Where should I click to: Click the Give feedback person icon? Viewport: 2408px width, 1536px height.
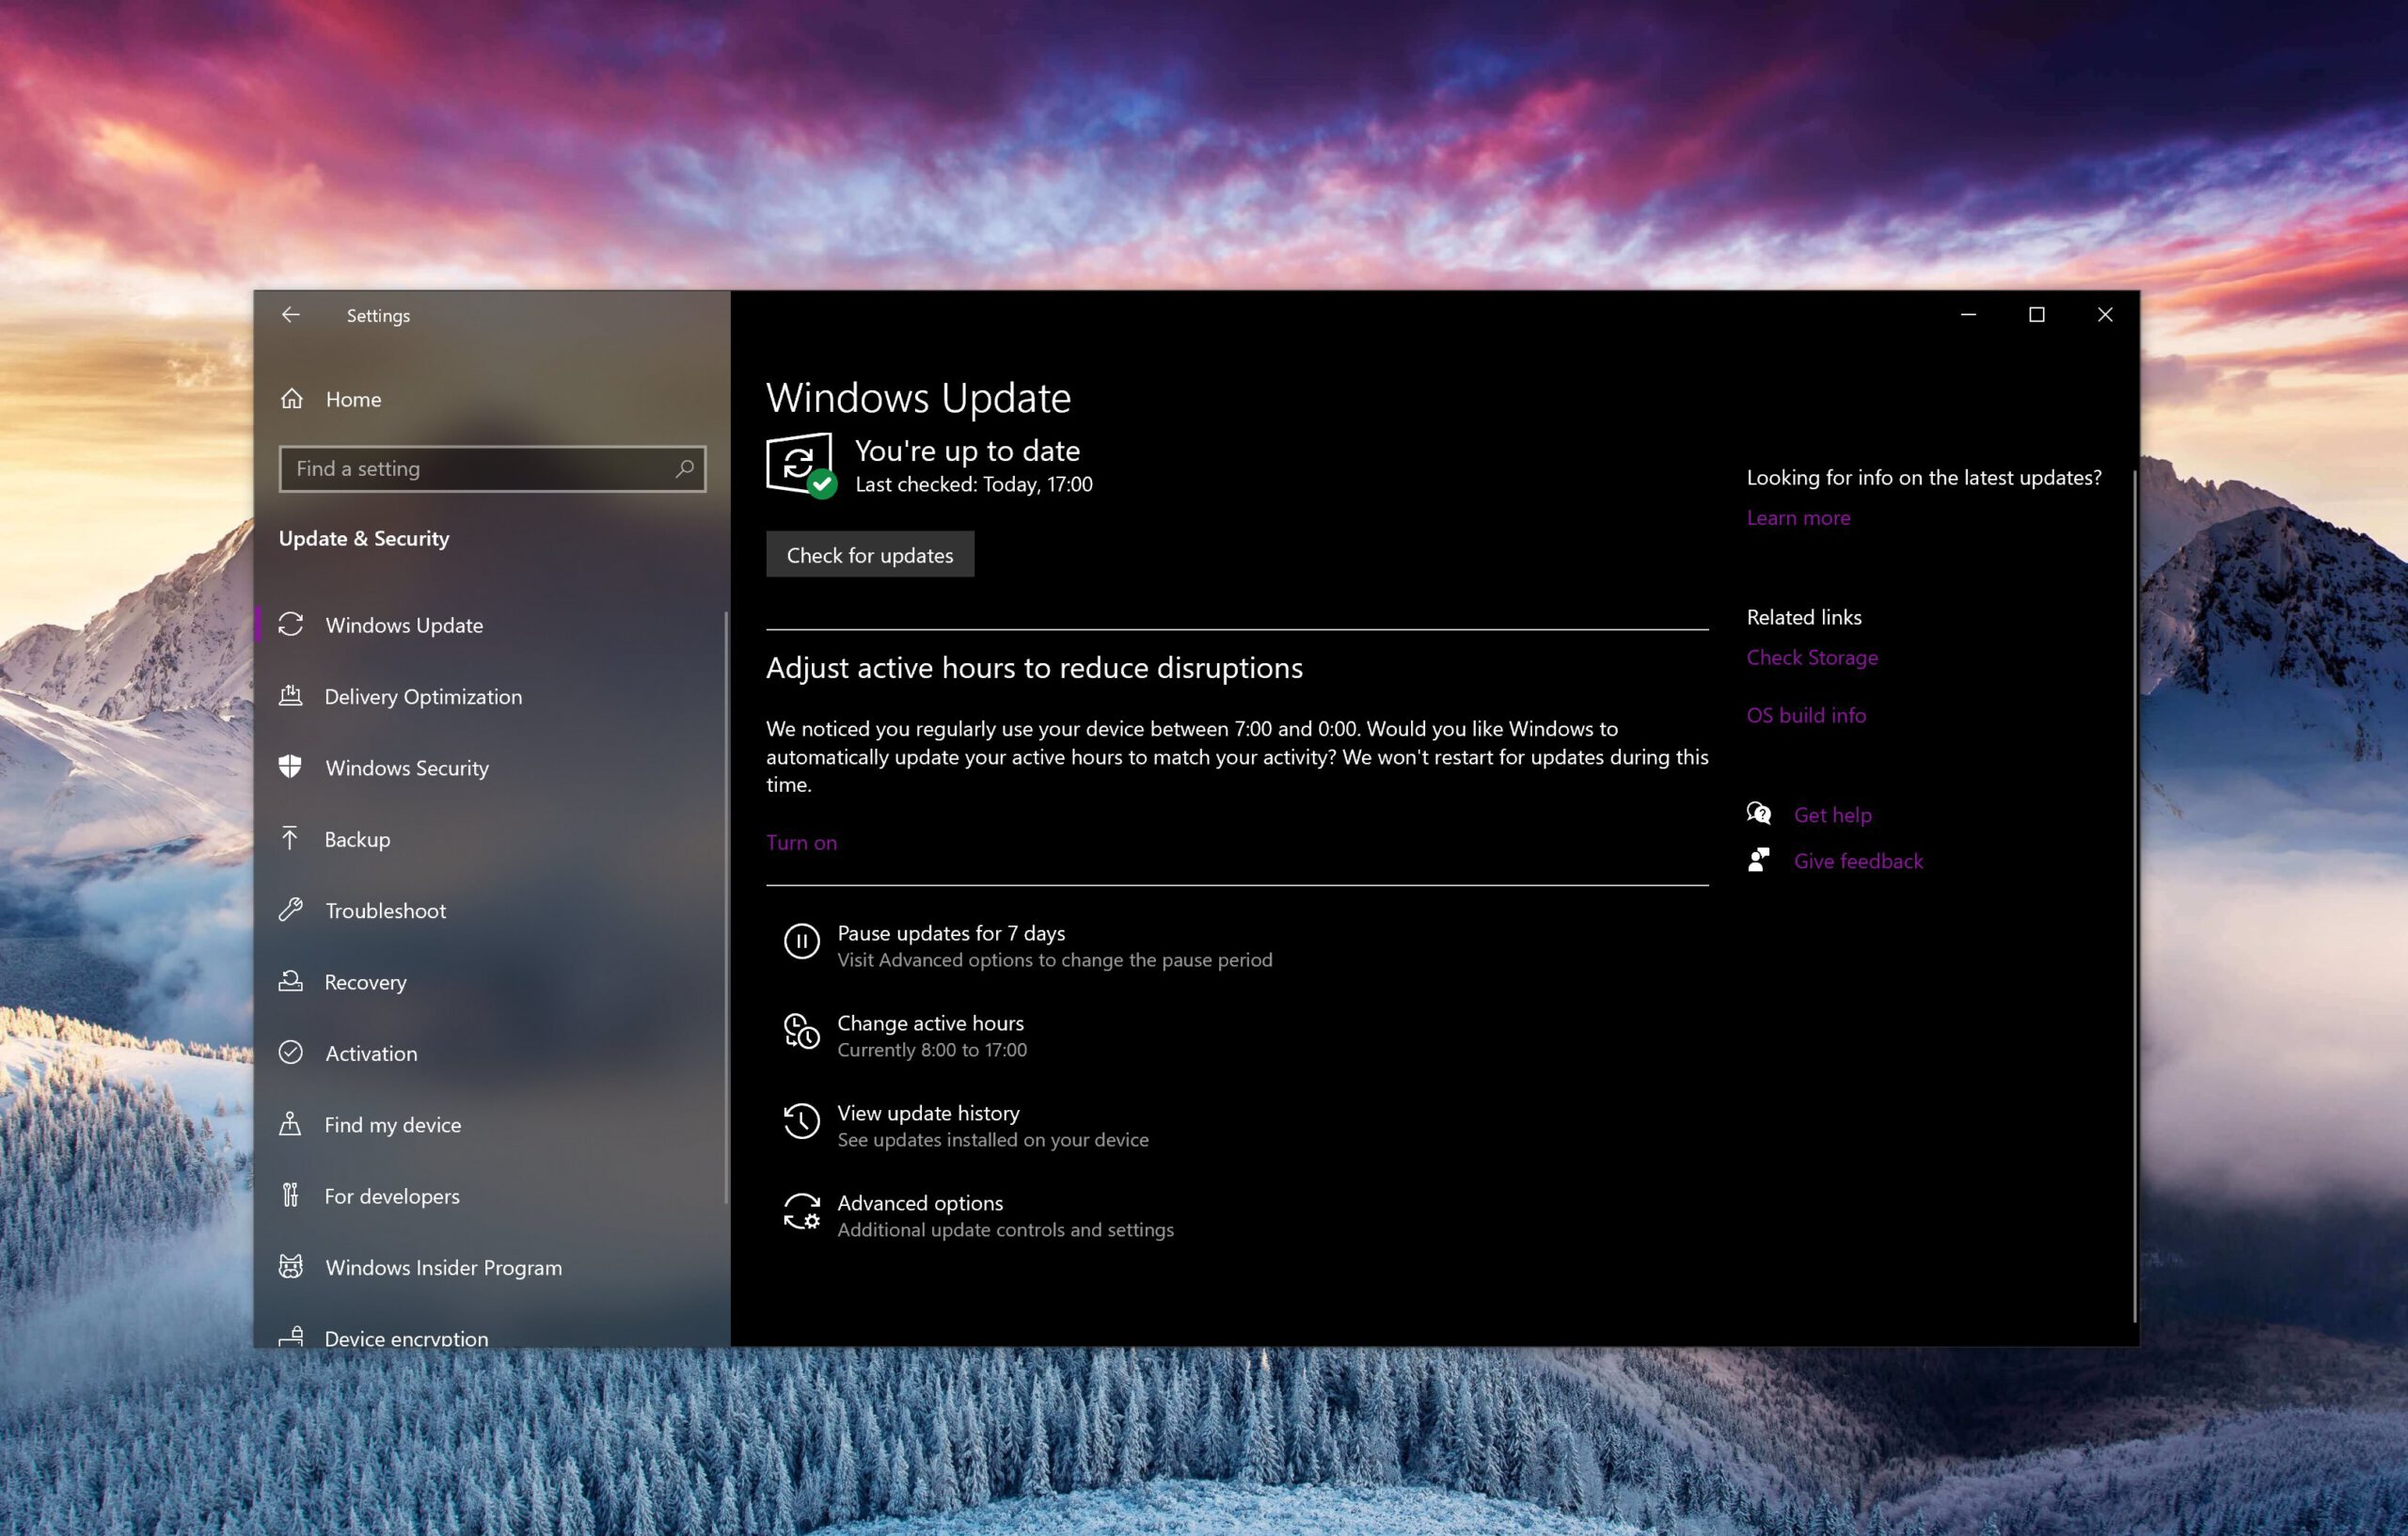tap(1759, 860)
